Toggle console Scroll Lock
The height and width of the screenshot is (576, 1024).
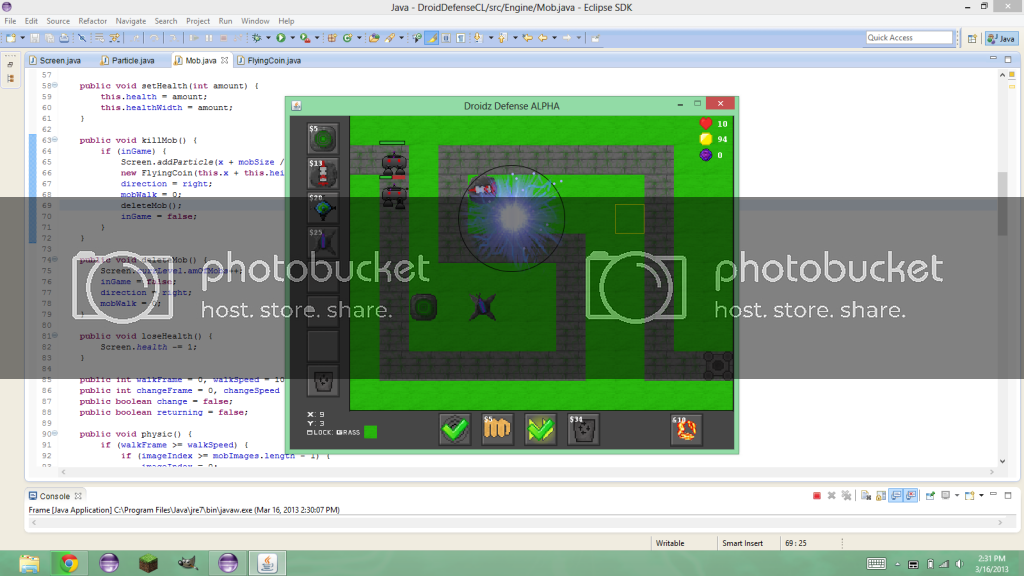click(880, 496)
